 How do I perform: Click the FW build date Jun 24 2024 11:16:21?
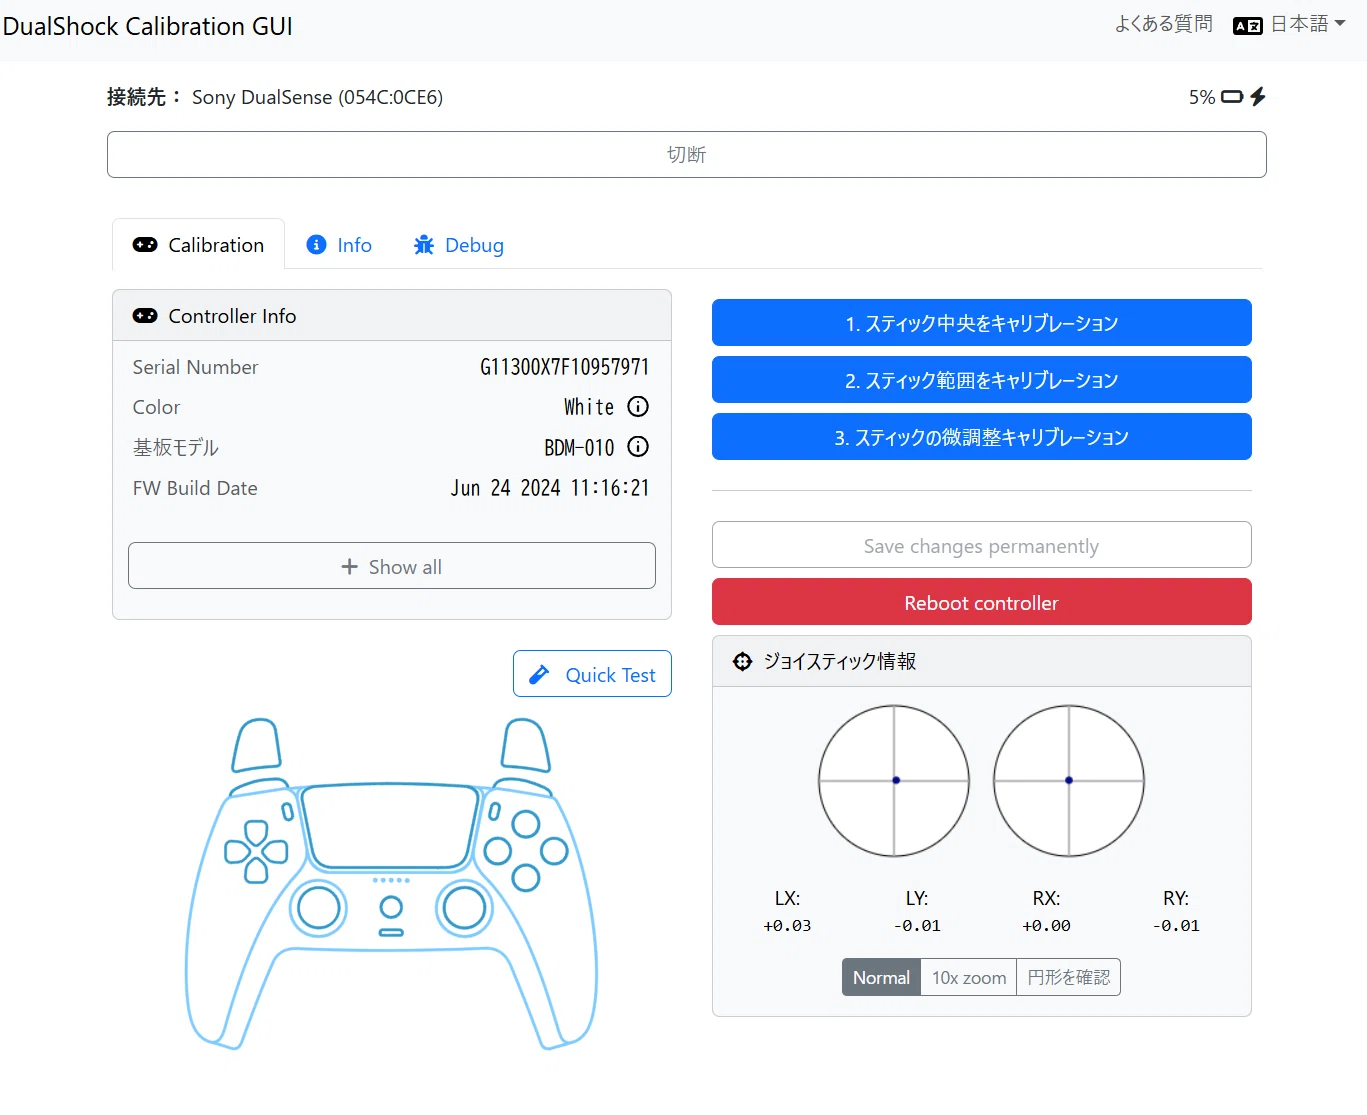pos(550,488)
